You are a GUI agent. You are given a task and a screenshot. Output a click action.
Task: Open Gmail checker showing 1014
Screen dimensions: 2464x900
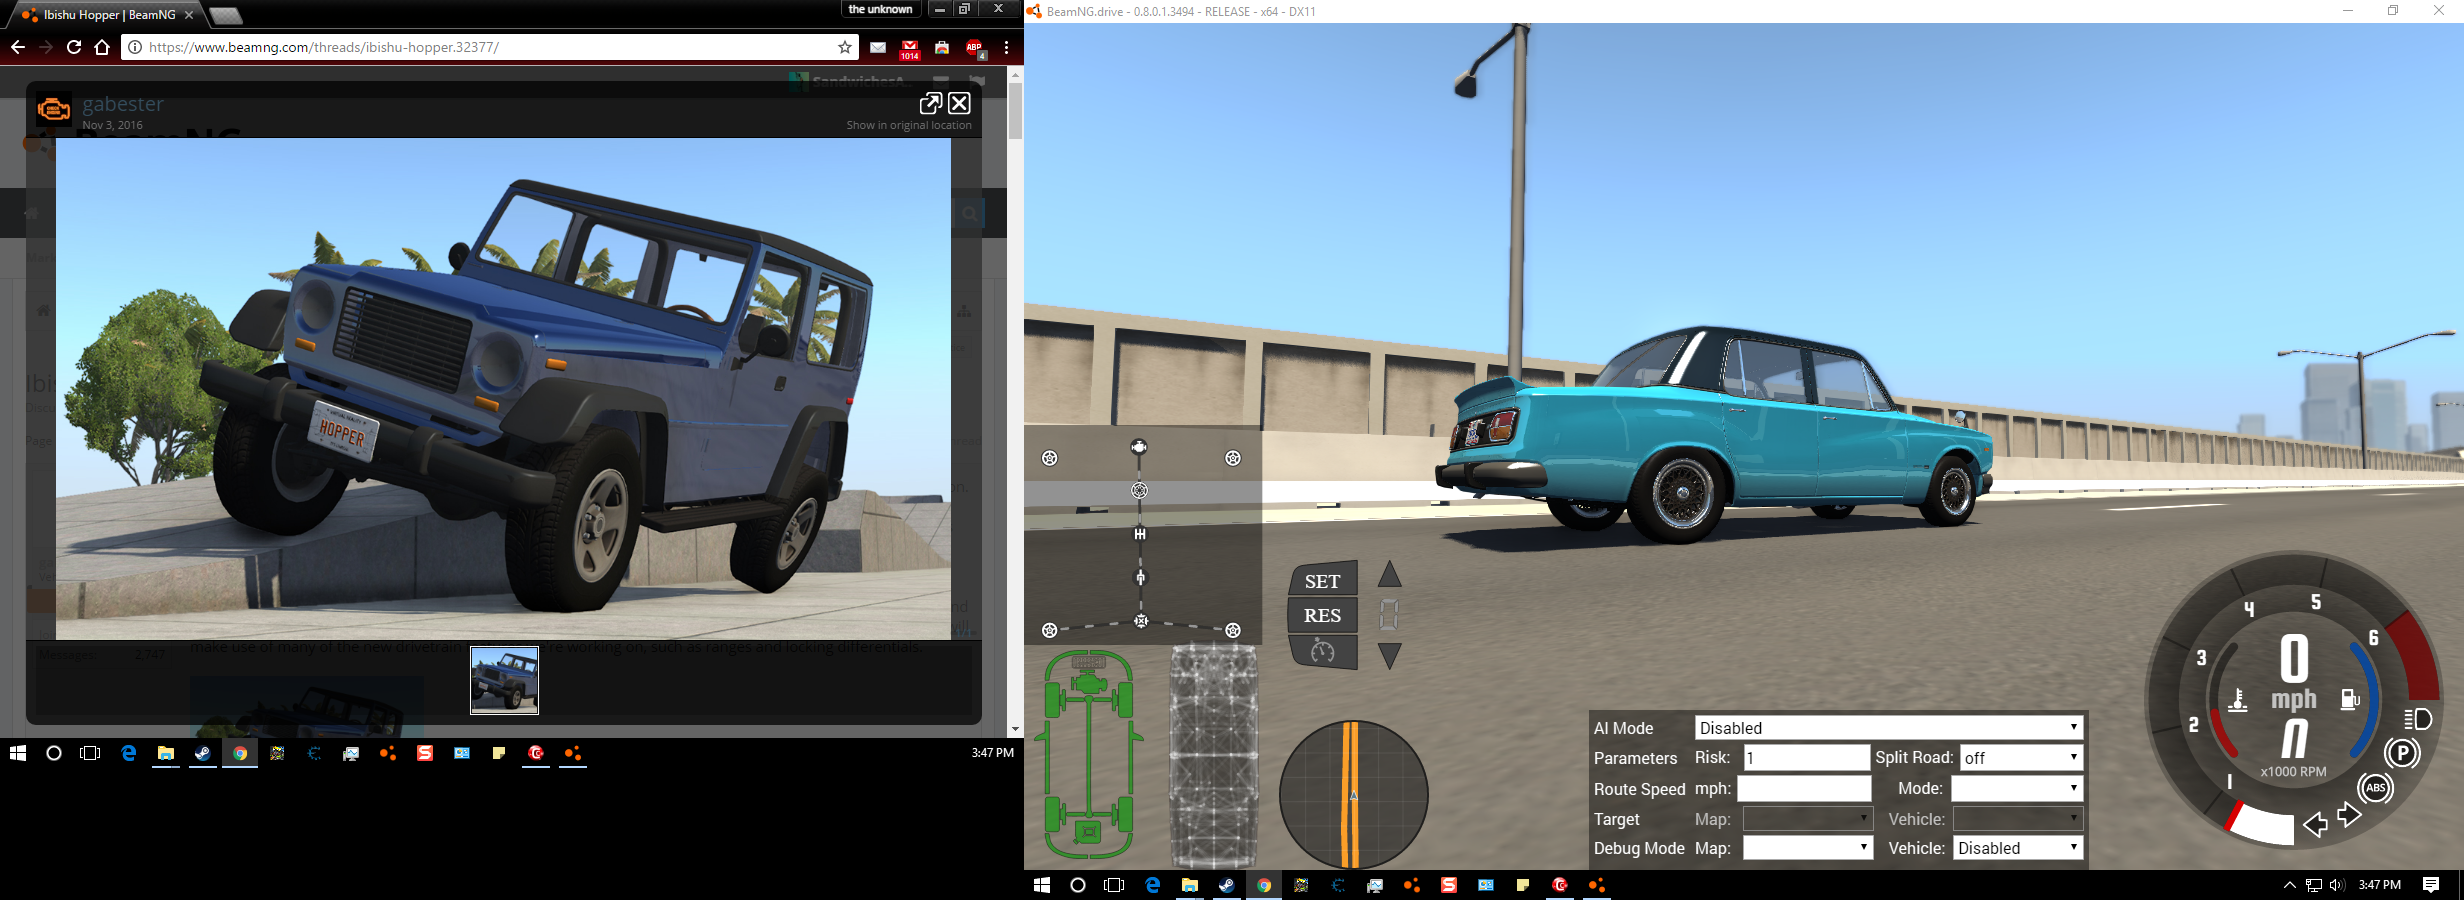[909, 49]
